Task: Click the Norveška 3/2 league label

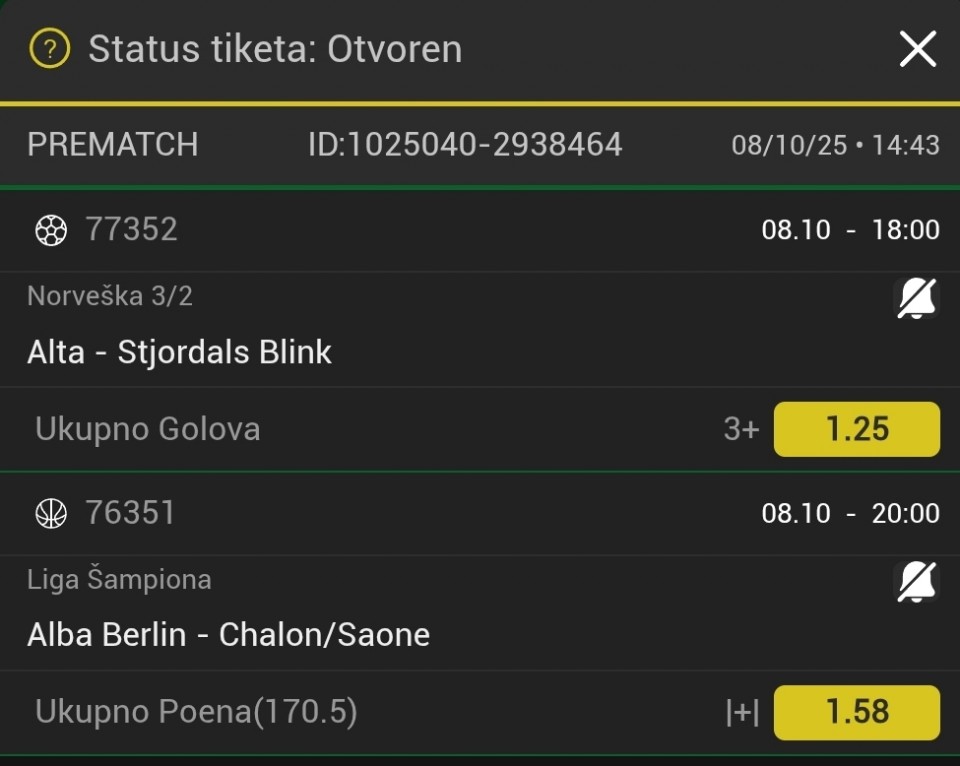Action: point(110,296)
